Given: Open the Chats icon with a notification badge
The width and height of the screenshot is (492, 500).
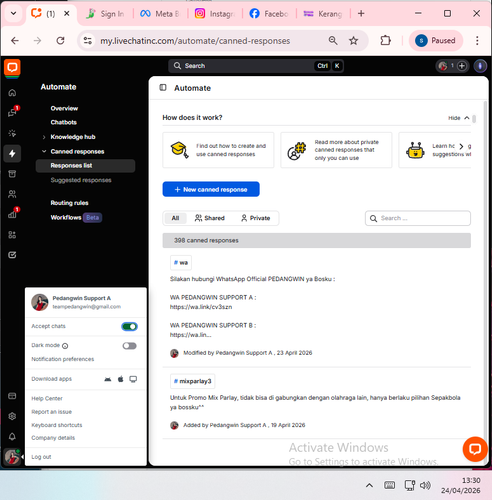Looking at the screenshot, I should (12, 113).
